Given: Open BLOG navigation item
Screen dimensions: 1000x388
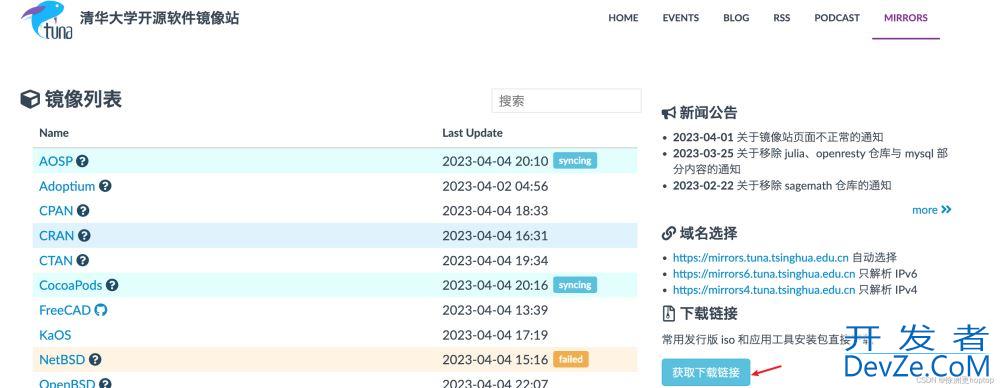Looking at the screenshot, I should (736, 18).
